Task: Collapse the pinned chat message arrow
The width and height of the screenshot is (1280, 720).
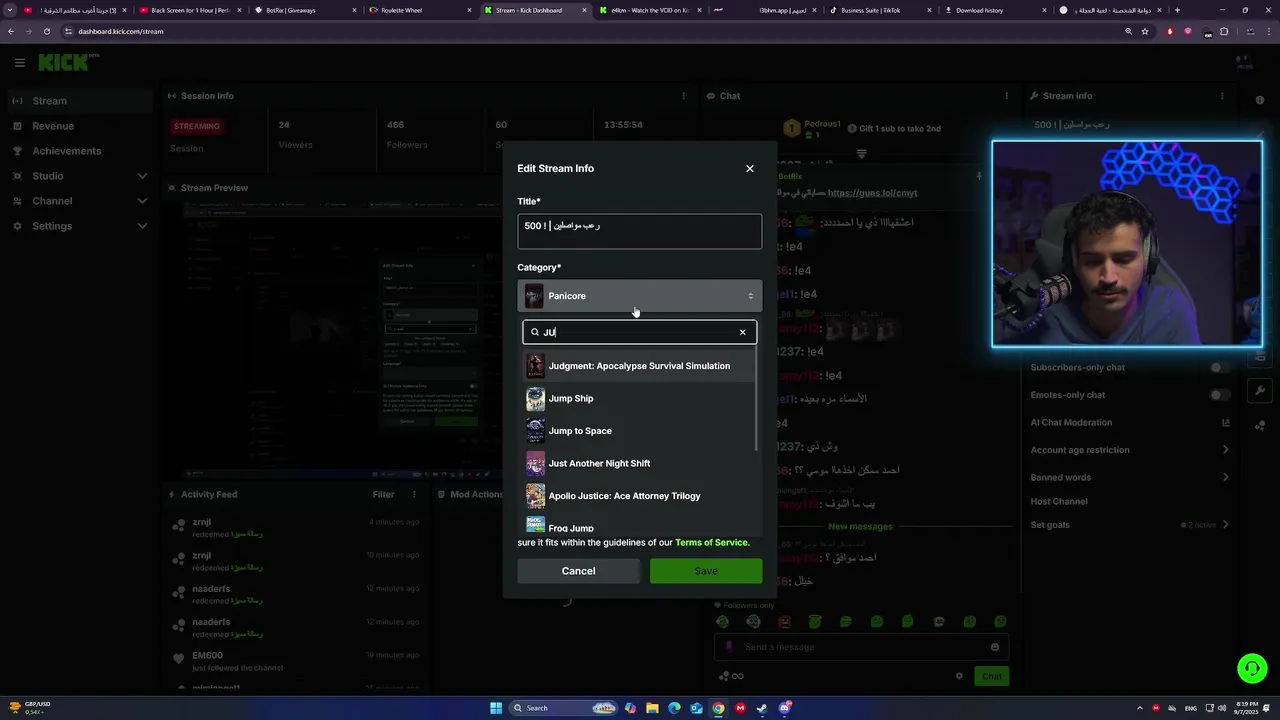Action: tap(861, 154)
